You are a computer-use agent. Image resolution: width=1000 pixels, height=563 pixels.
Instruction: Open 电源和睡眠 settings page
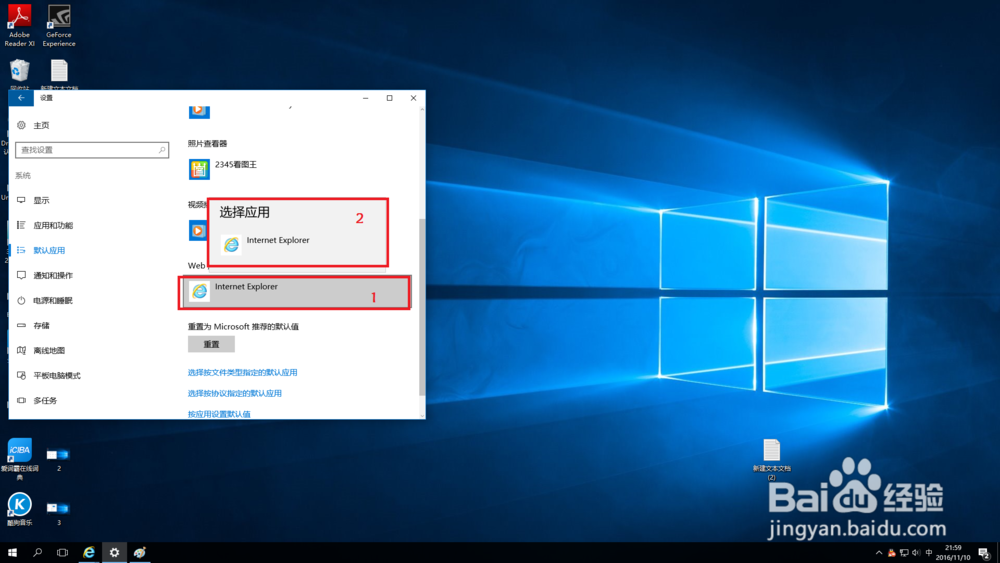pos(45,300)
